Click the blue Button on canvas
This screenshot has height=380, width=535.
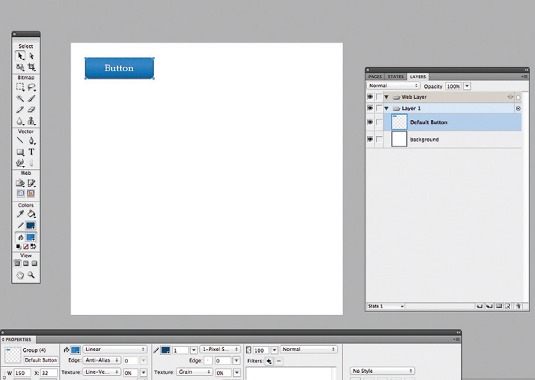click(x=119, y=68)
